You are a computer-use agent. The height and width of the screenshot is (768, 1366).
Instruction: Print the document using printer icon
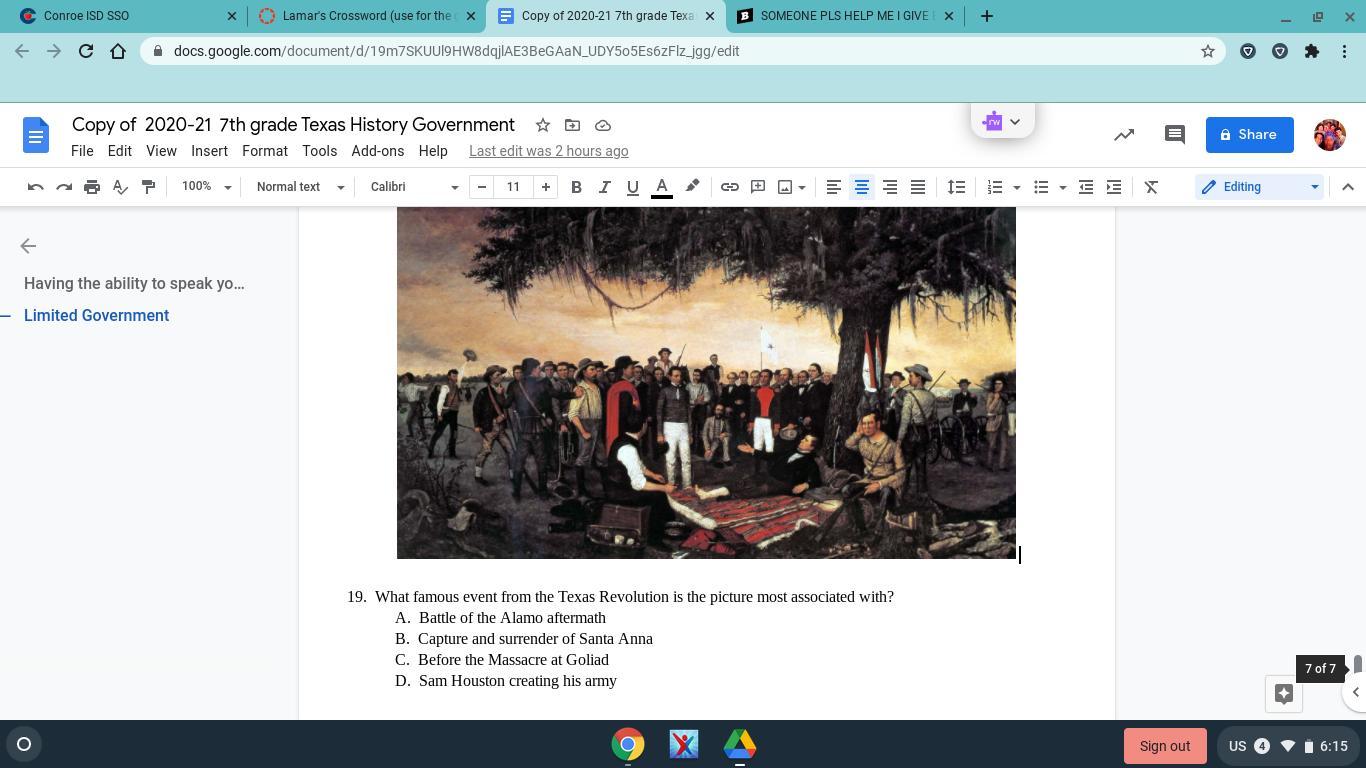[92, 187]
